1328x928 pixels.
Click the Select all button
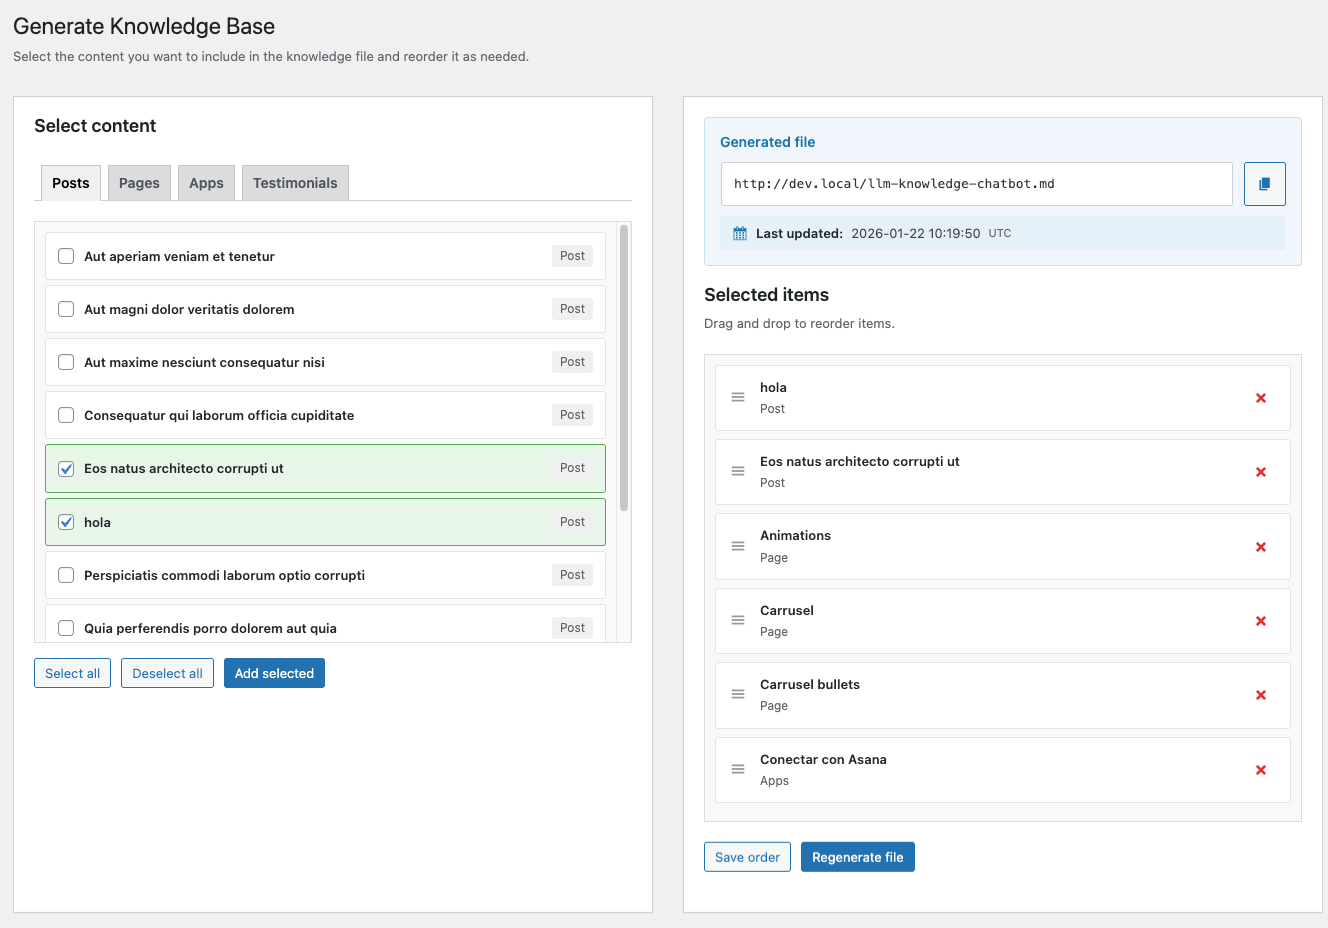coord(72,673)
